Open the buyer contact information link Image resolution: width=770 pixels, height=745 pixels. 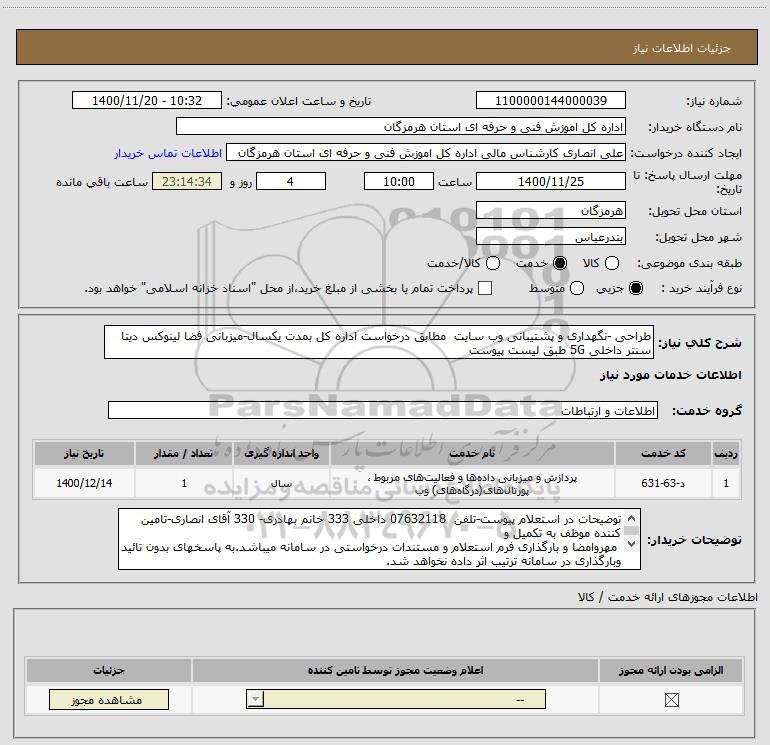tap(168, 154)
